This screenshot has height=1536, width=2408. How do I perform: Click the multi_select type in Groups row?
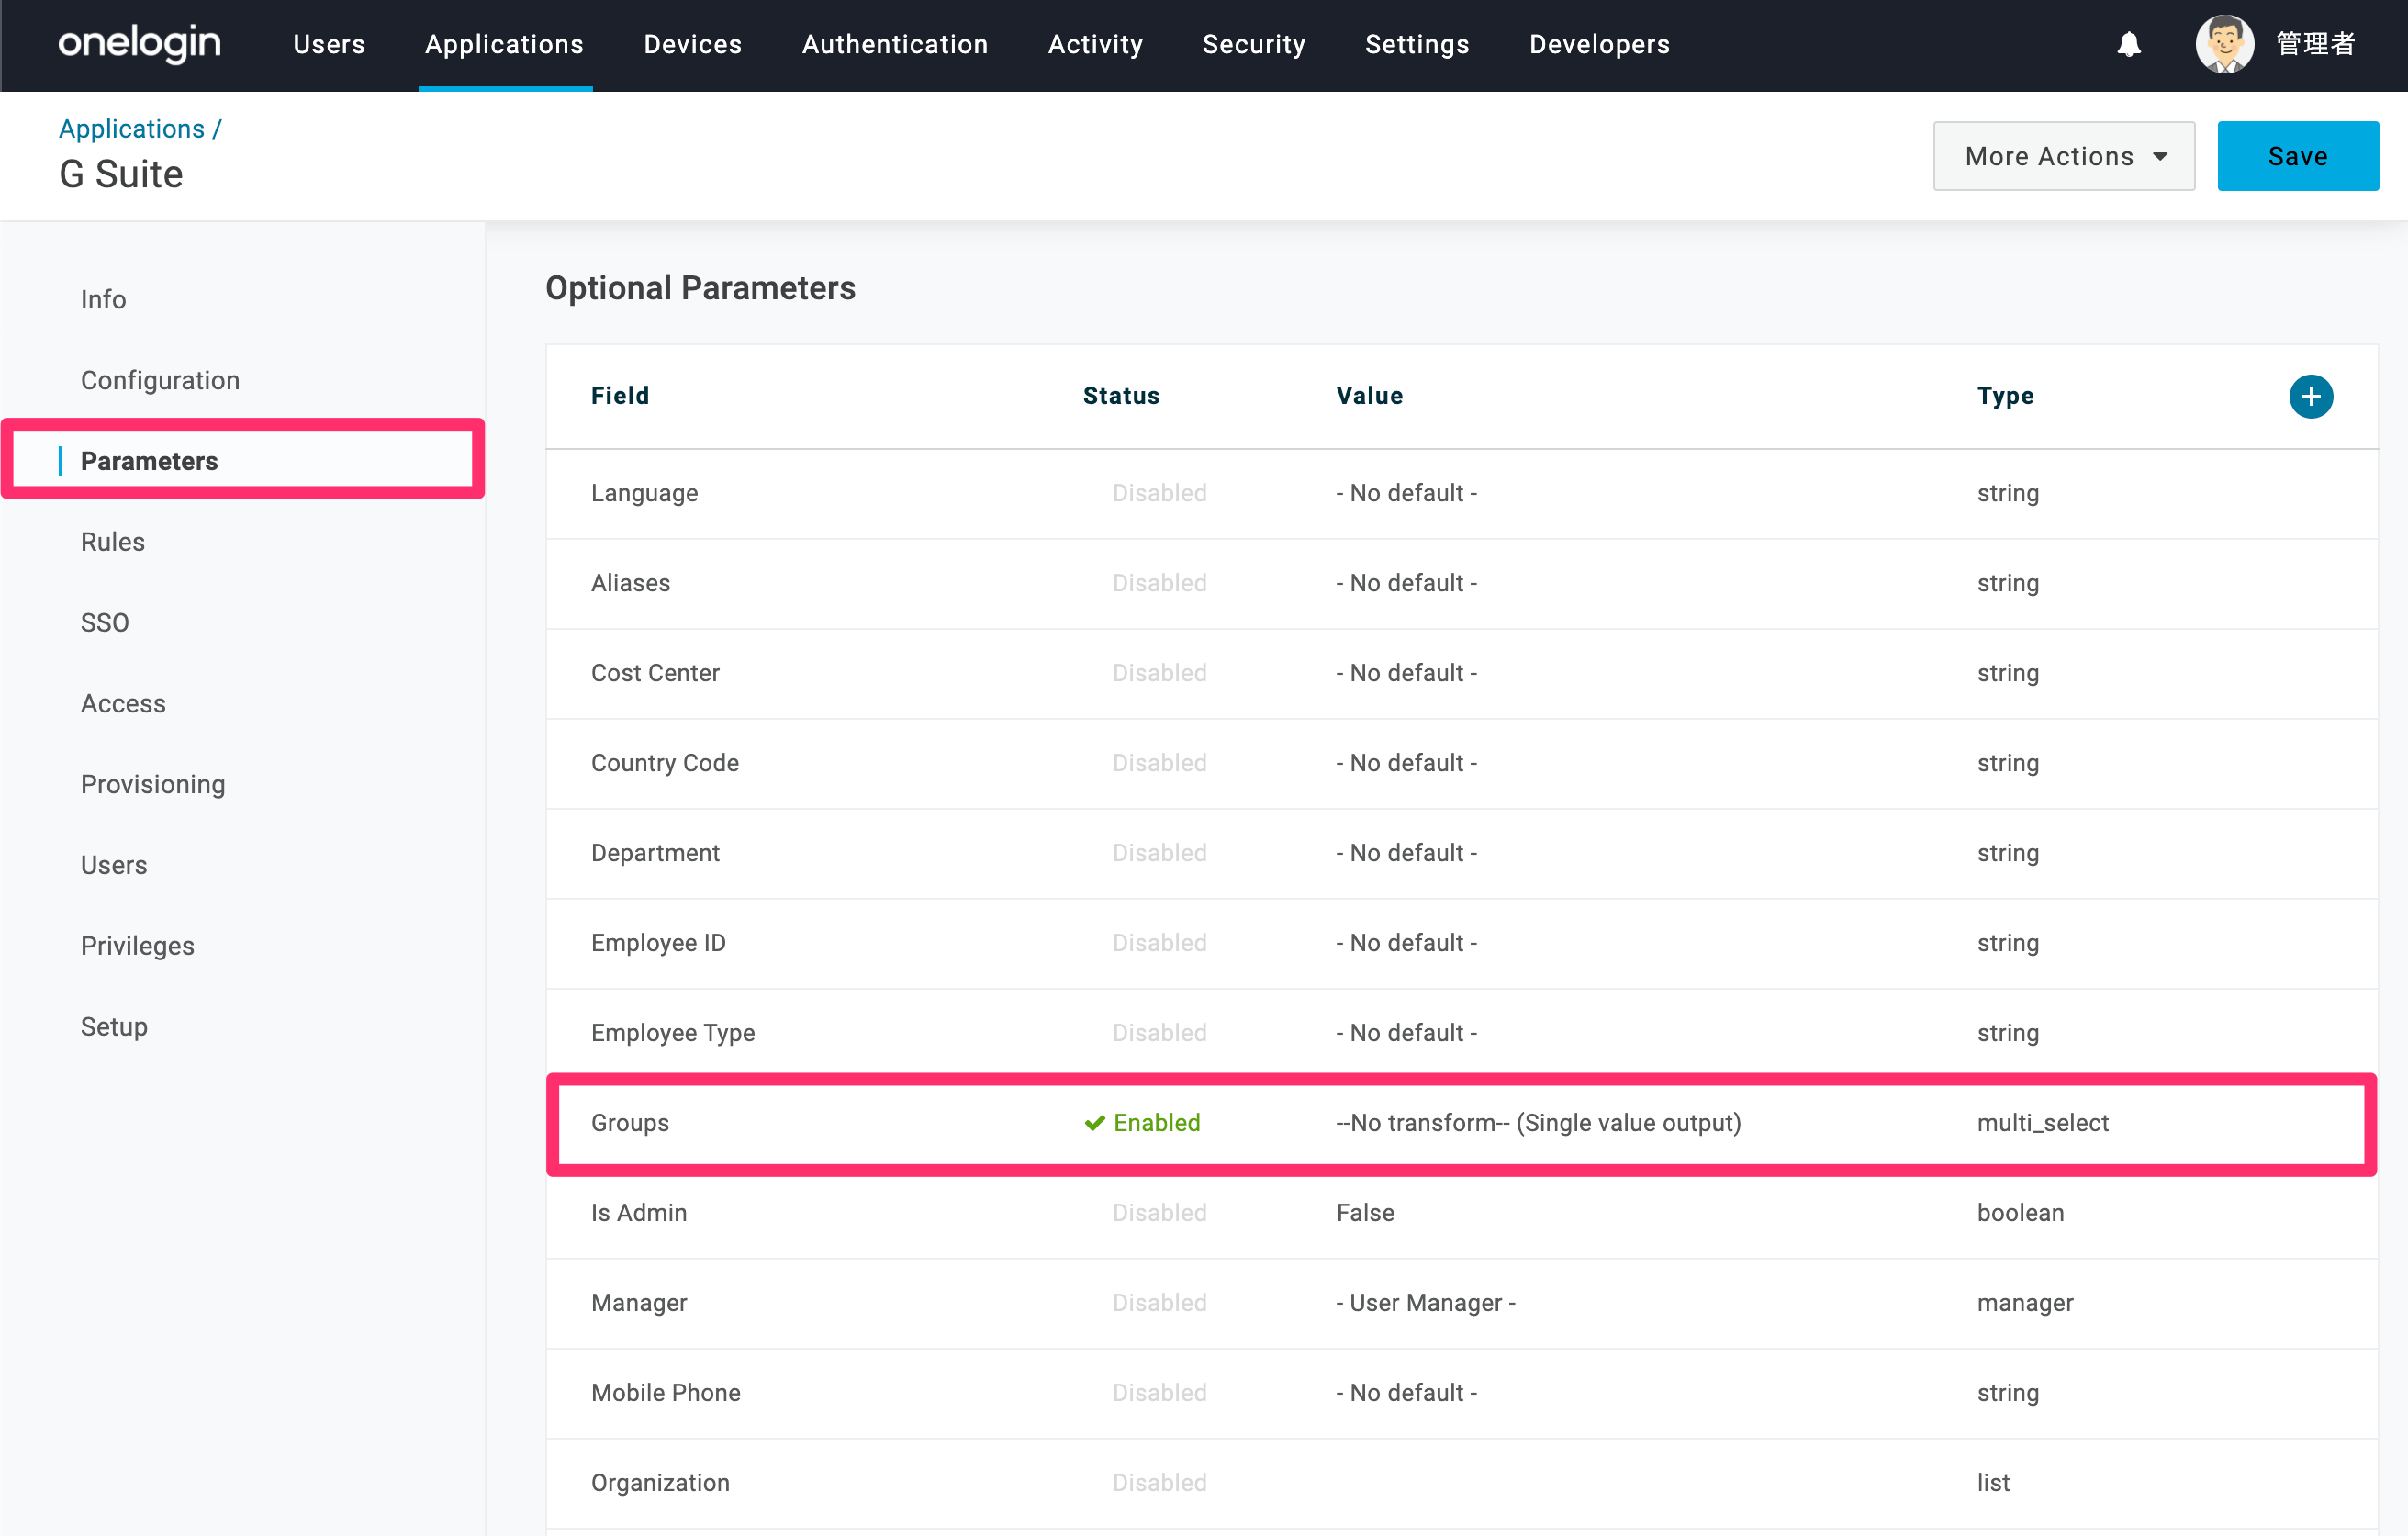tap(2042, 1123)
